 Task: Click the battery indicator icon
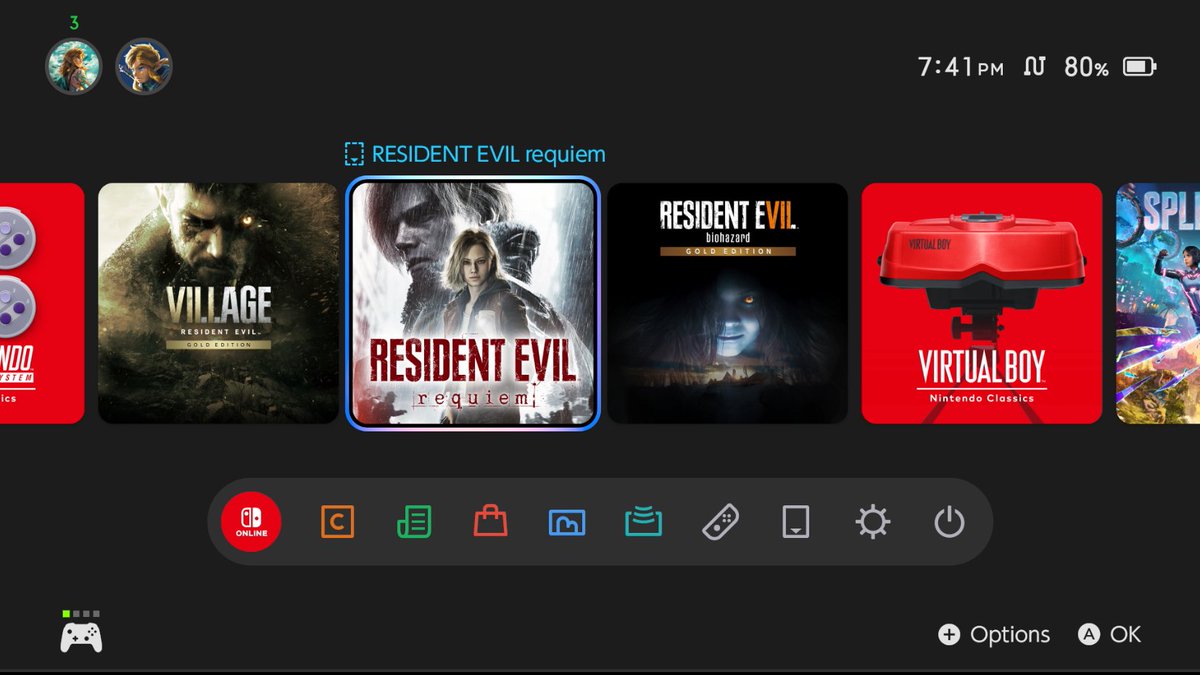(1139, 67)
